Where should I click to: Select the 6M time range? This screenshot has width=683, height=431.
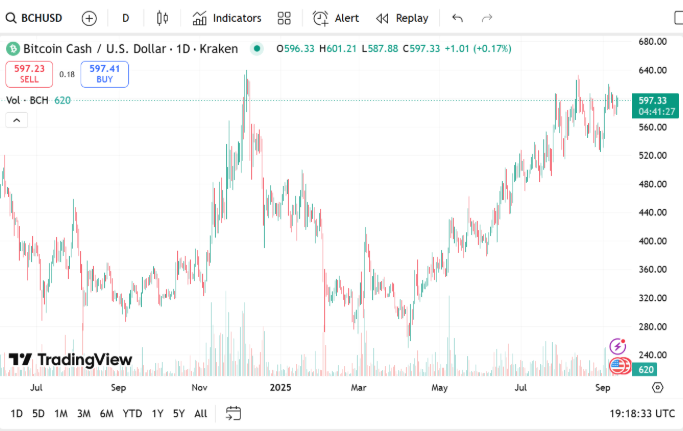click(106, 414)
